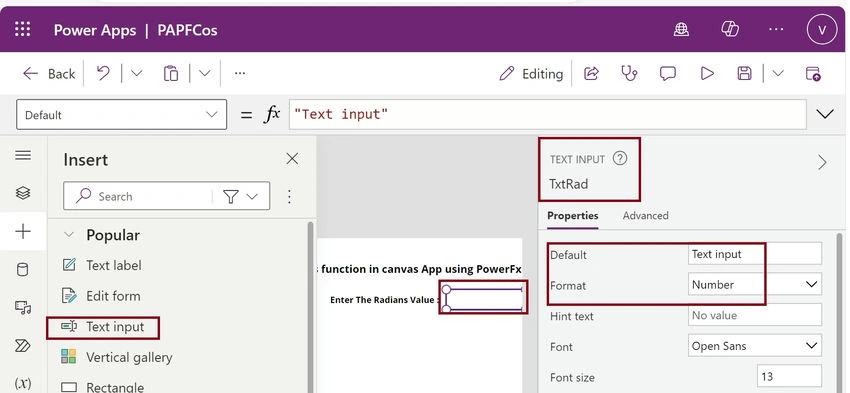Toggle the hamburger navigation menu
The width and height of the screenshot is (850, 393).
(23, 156)
